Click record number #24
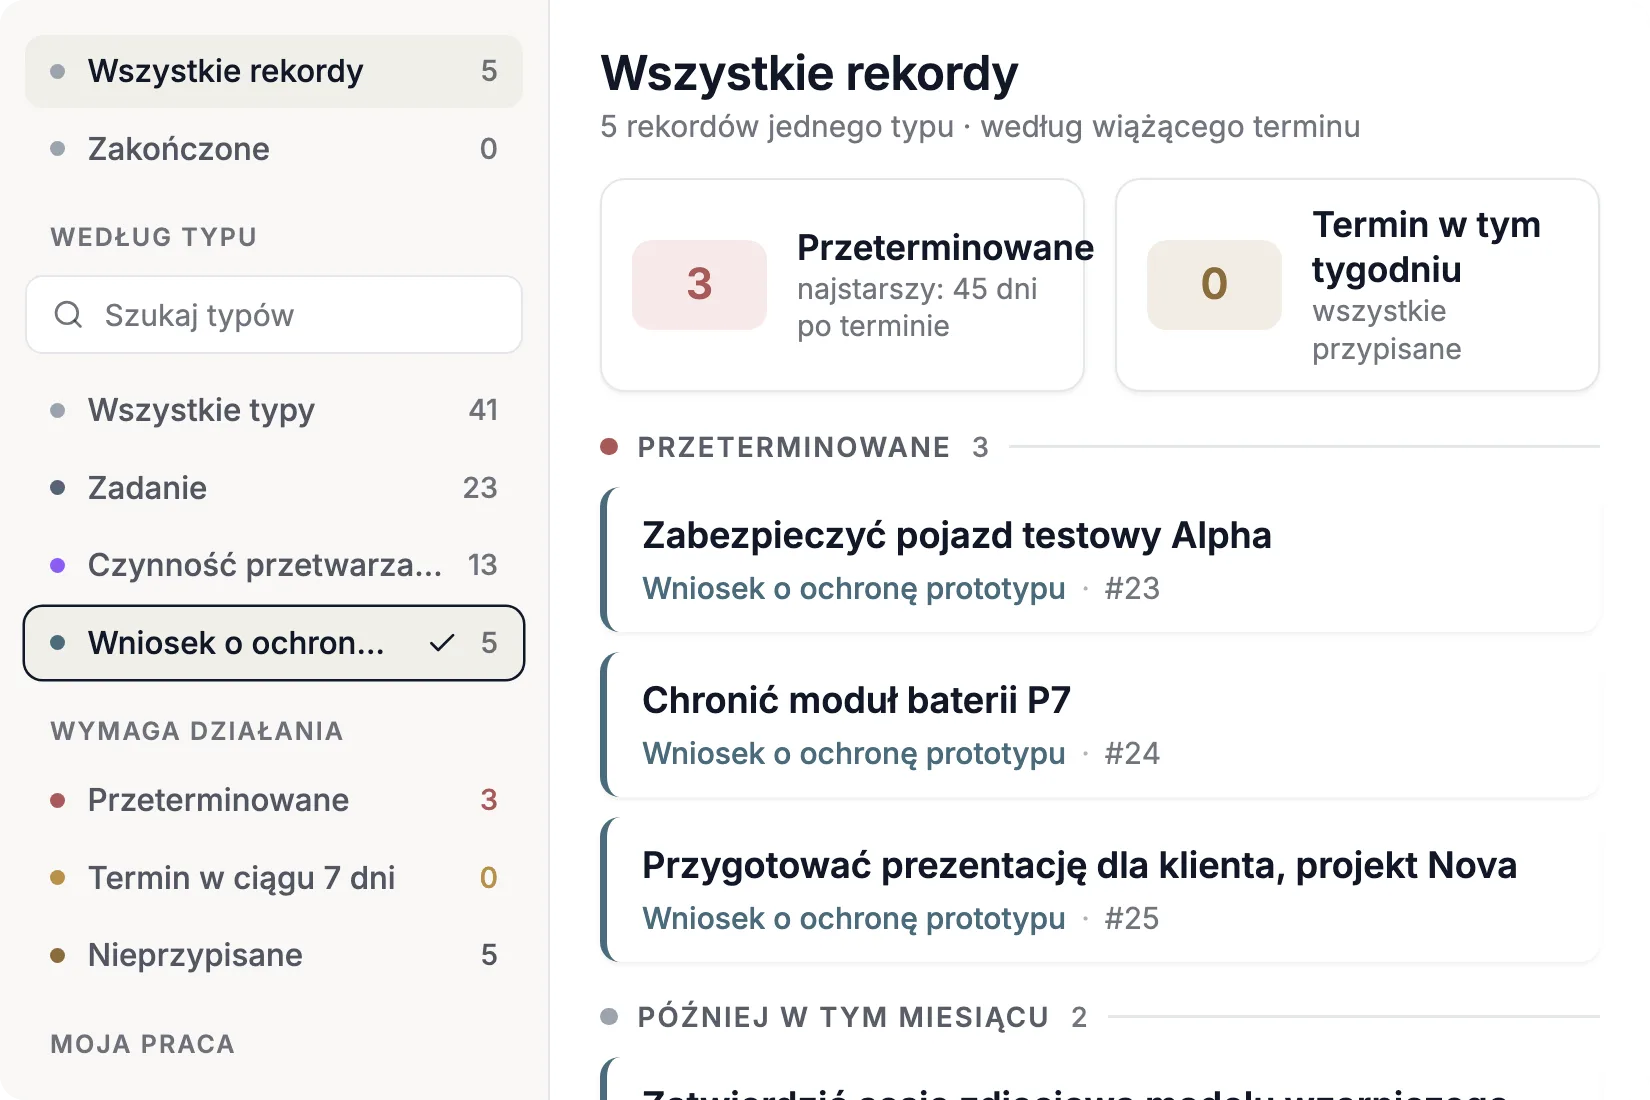Image resolution: width=1650 pixels, height=1100 pixels. pos(1132,754)
